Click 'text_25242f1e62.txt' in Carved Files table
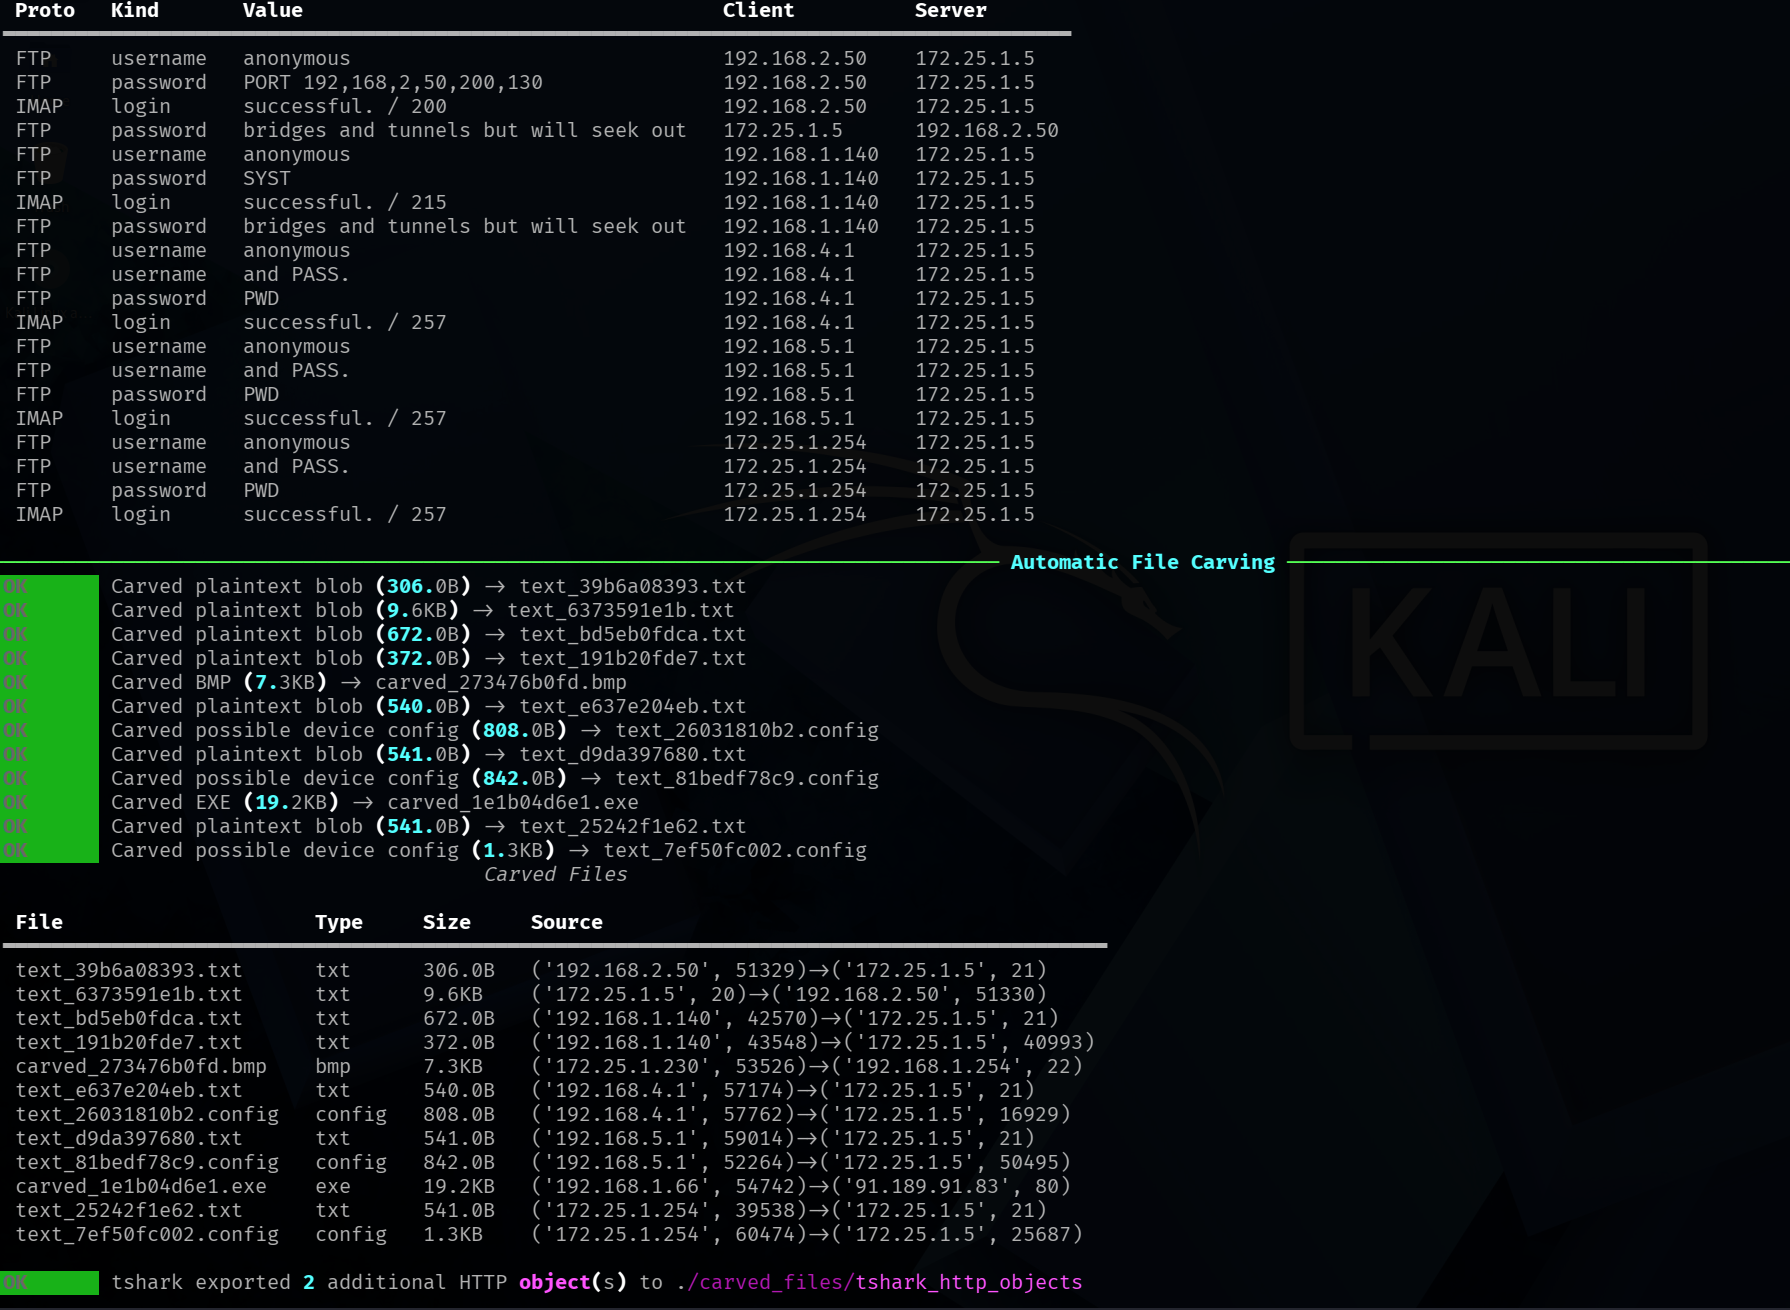 click(129, 1211)
